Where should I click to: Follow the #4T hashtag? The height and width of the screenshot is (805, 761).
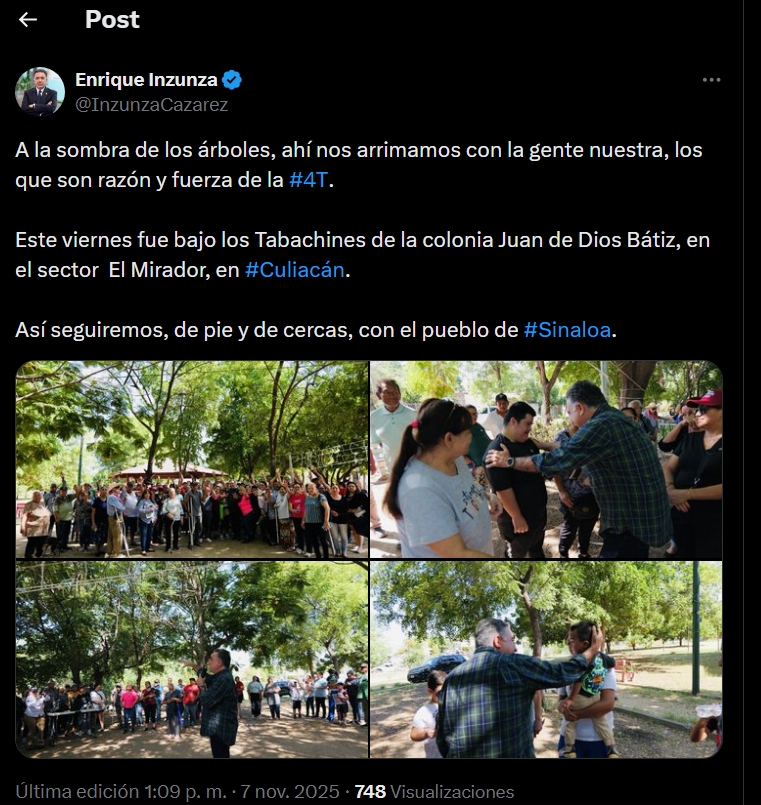pyautogui.click(x=308, y=180)
